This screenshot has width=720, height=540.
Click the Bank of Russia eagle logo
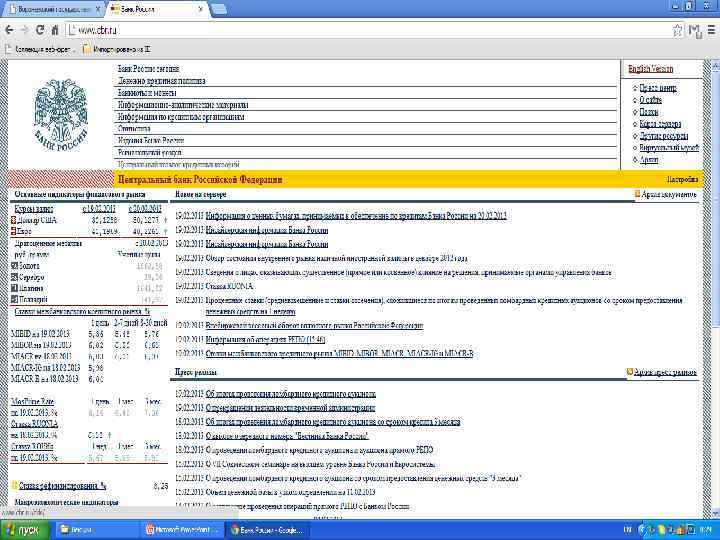[61, 115]
